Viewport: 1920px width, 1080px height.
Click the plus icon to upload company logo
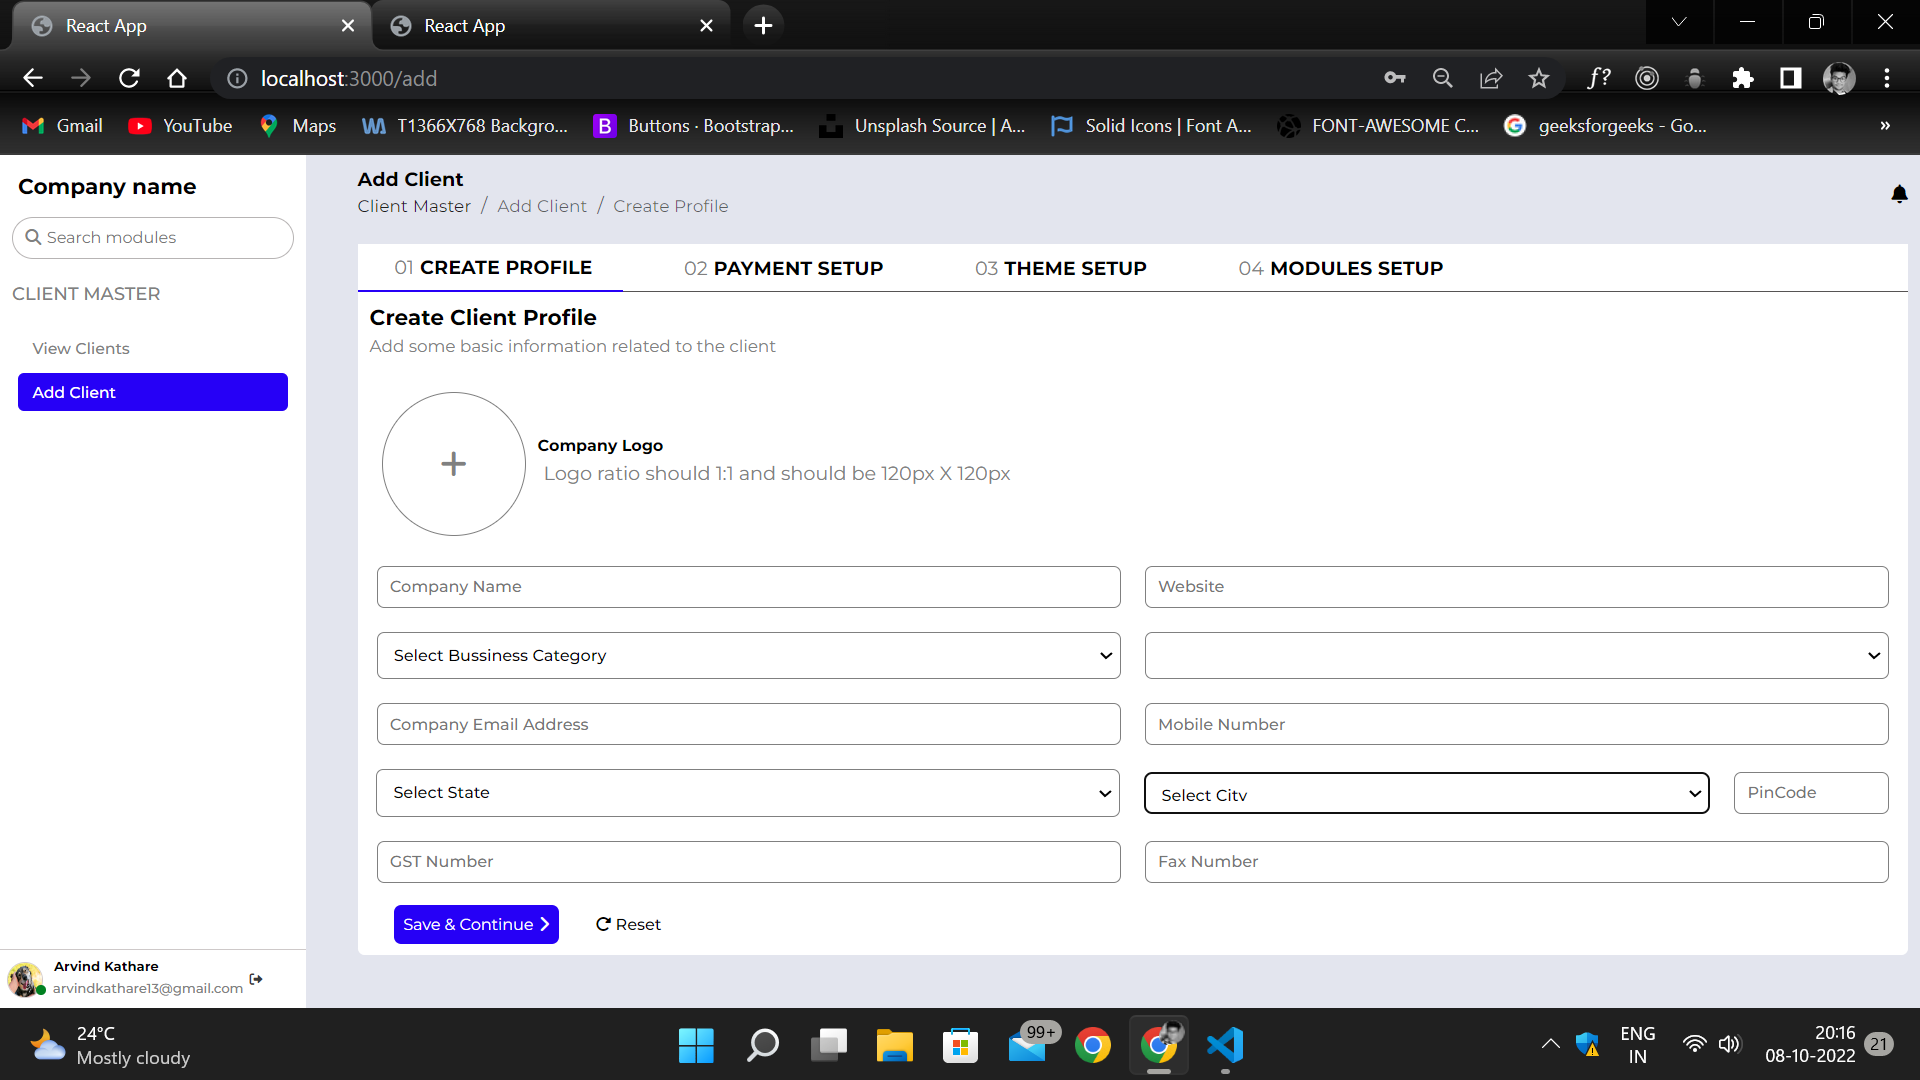[x=453, y=464]
